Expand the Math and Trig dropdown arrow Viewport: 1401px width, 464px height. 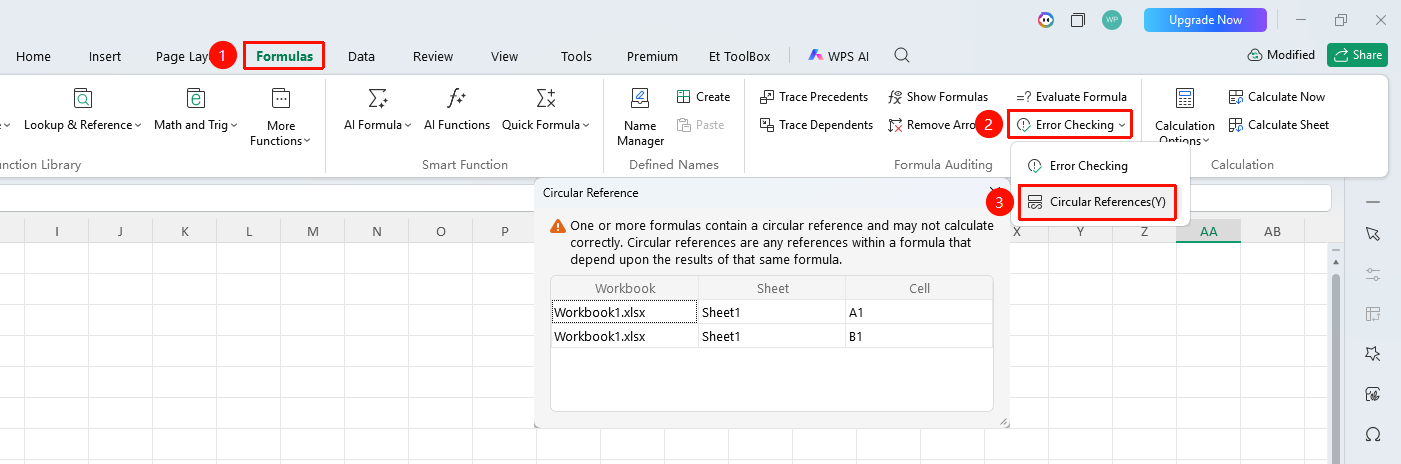[x=234, y=126]
